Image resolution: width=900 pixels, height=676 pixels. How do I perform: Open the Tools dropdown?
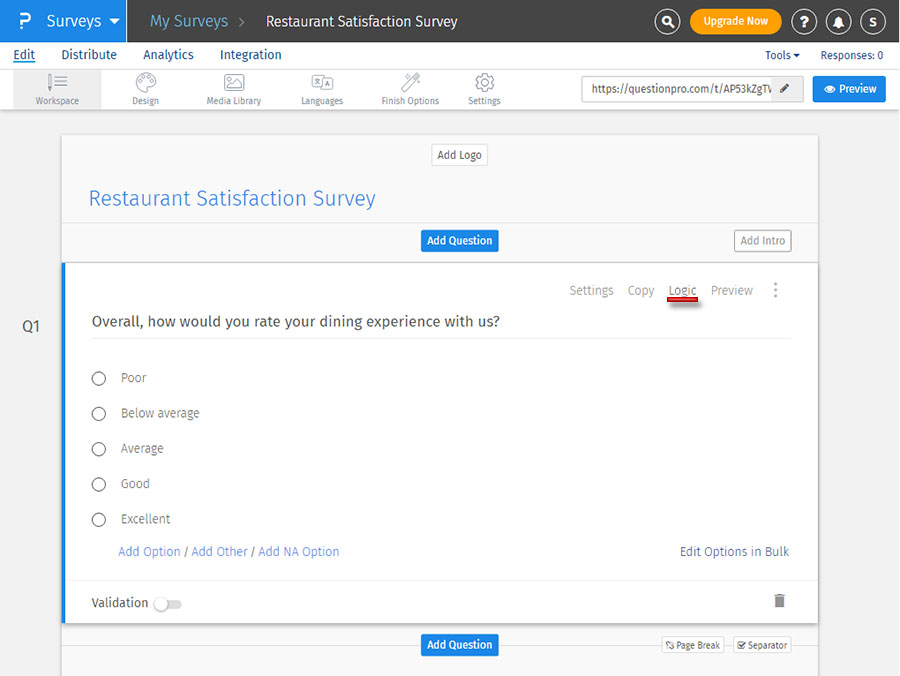tap(781, 55)
